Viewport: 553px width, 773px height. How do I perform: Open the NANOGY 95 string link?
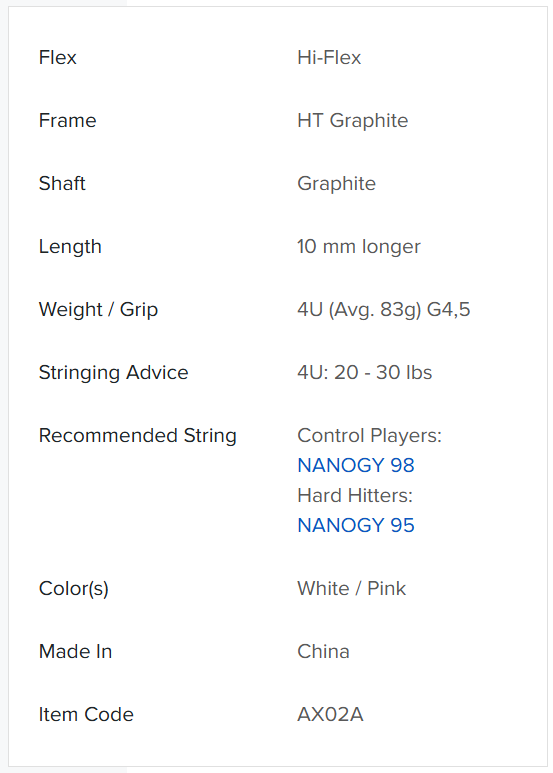click(356, 526)
